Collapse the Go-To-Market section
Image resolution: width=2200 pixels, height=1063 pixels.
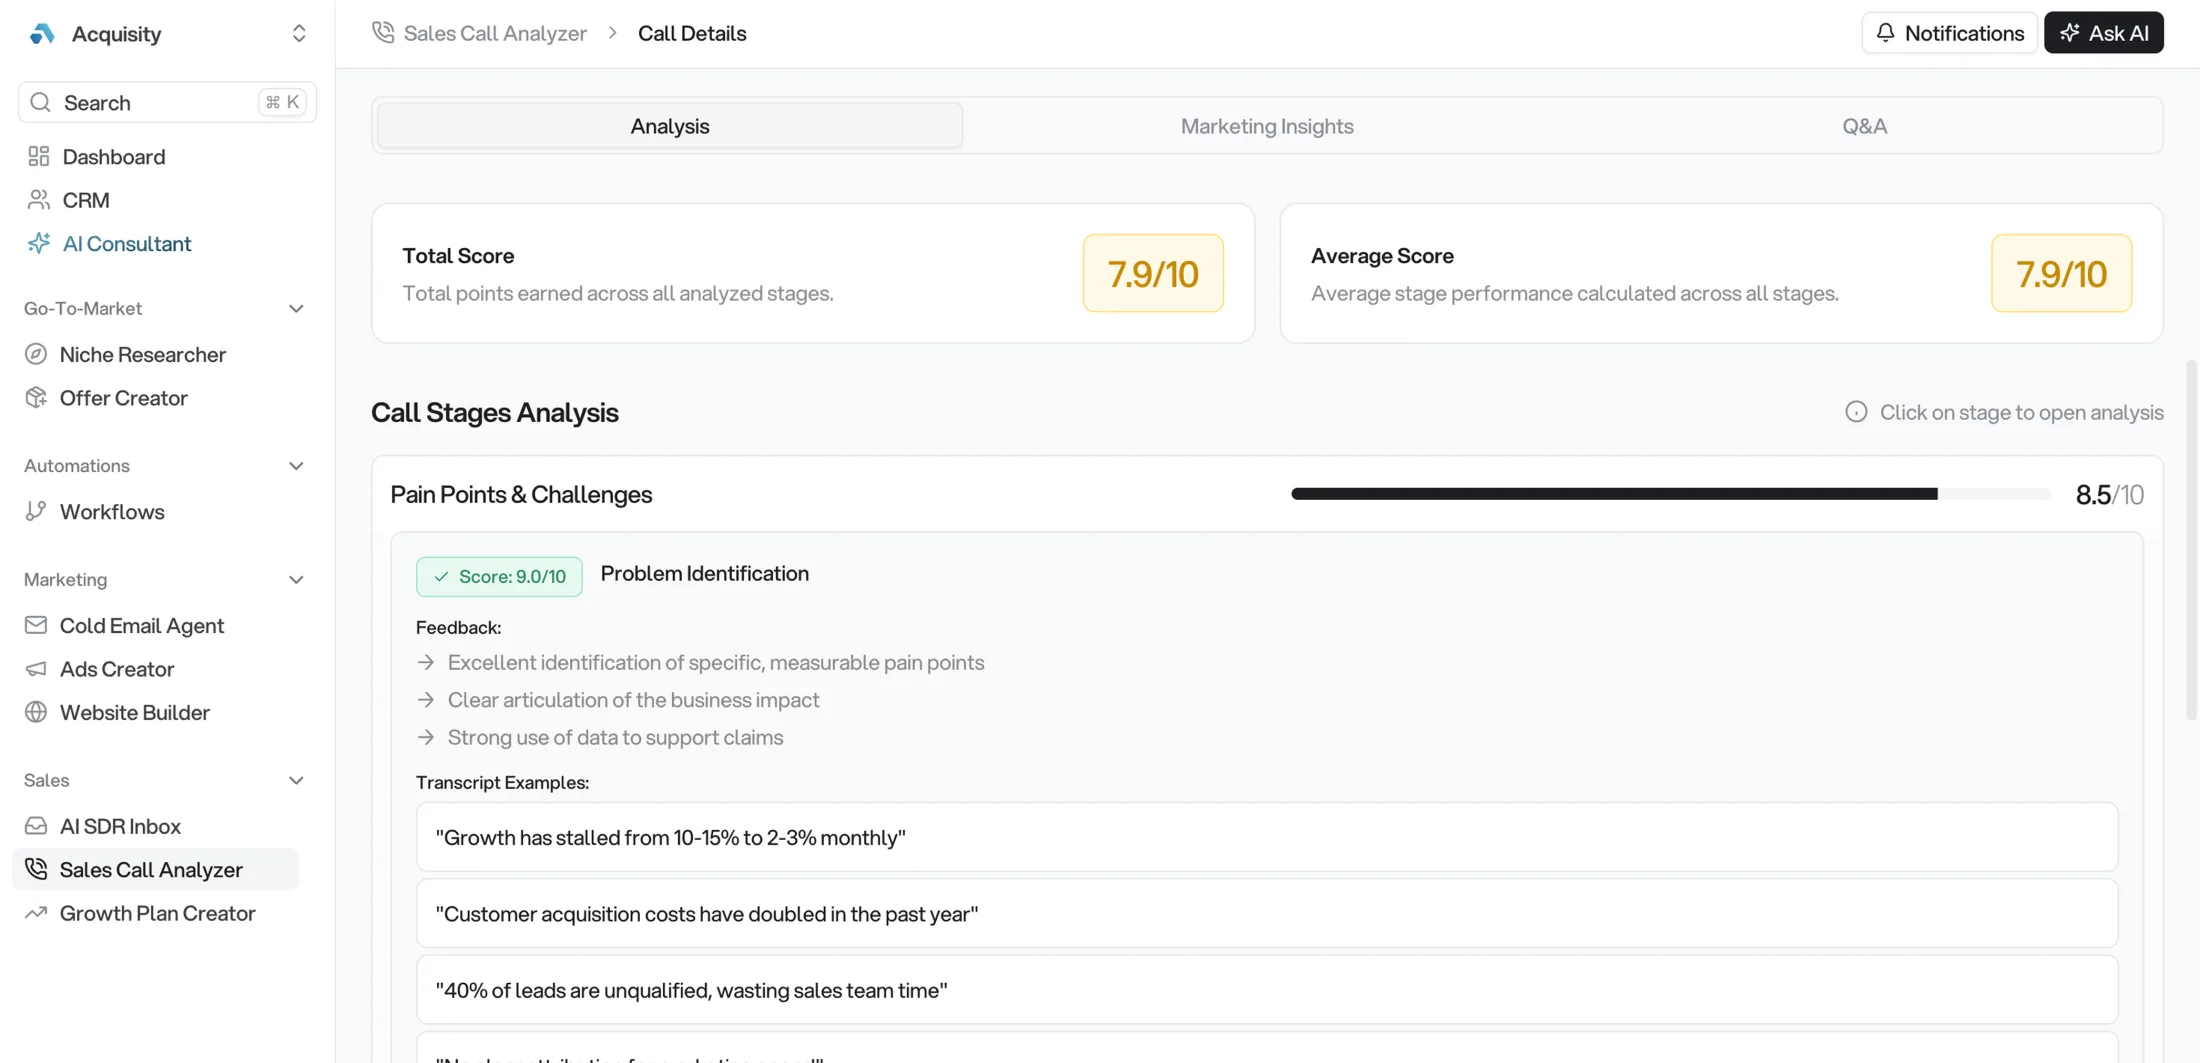pyautogui.click(x=296, y=308)
